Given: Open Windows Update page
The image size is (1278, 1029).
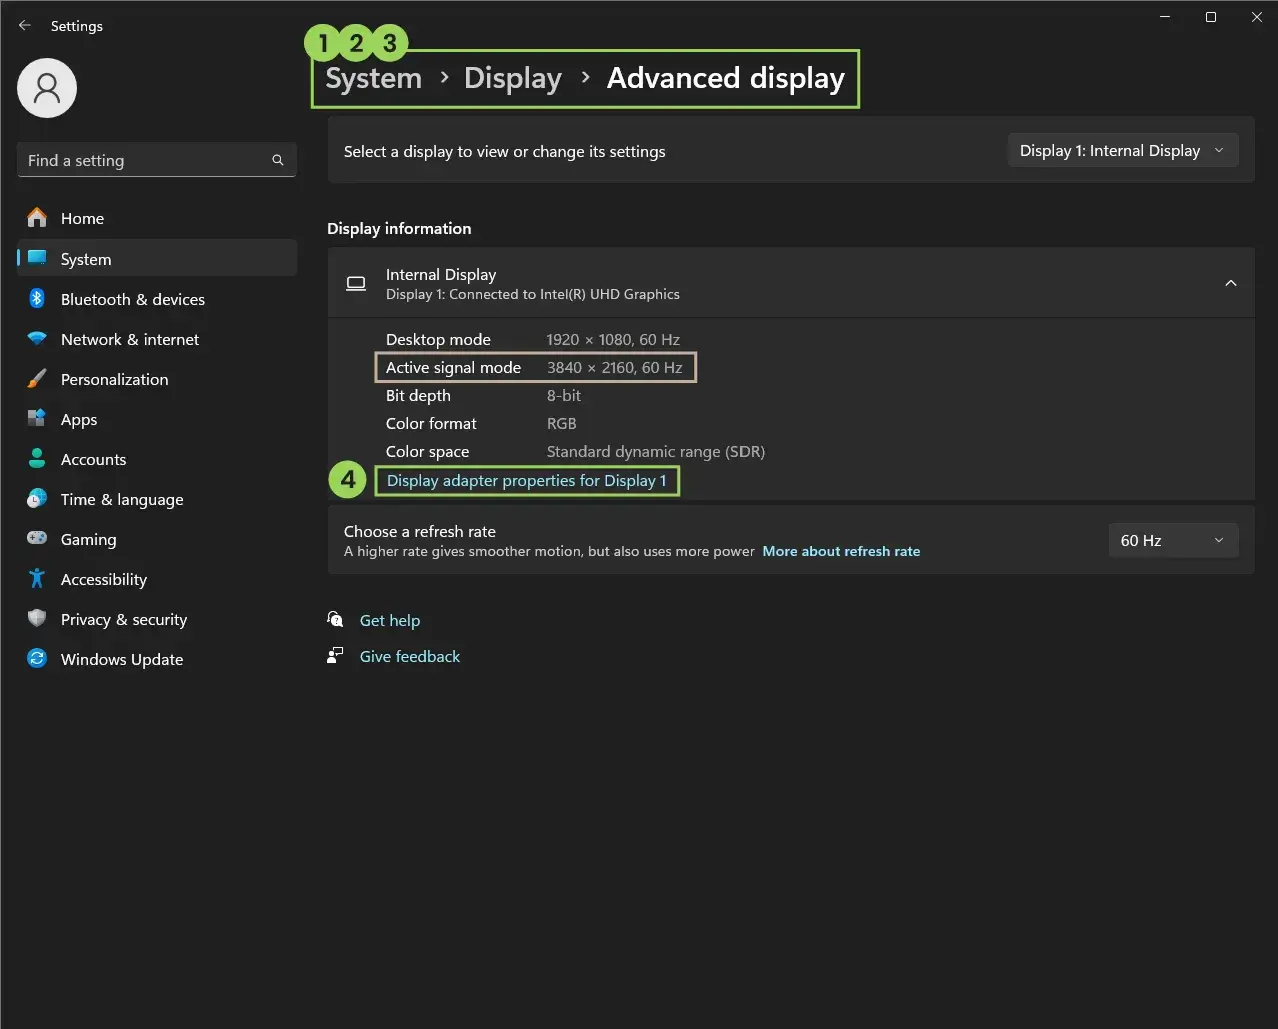Looking at the screenshot, I should pos(157,659).
